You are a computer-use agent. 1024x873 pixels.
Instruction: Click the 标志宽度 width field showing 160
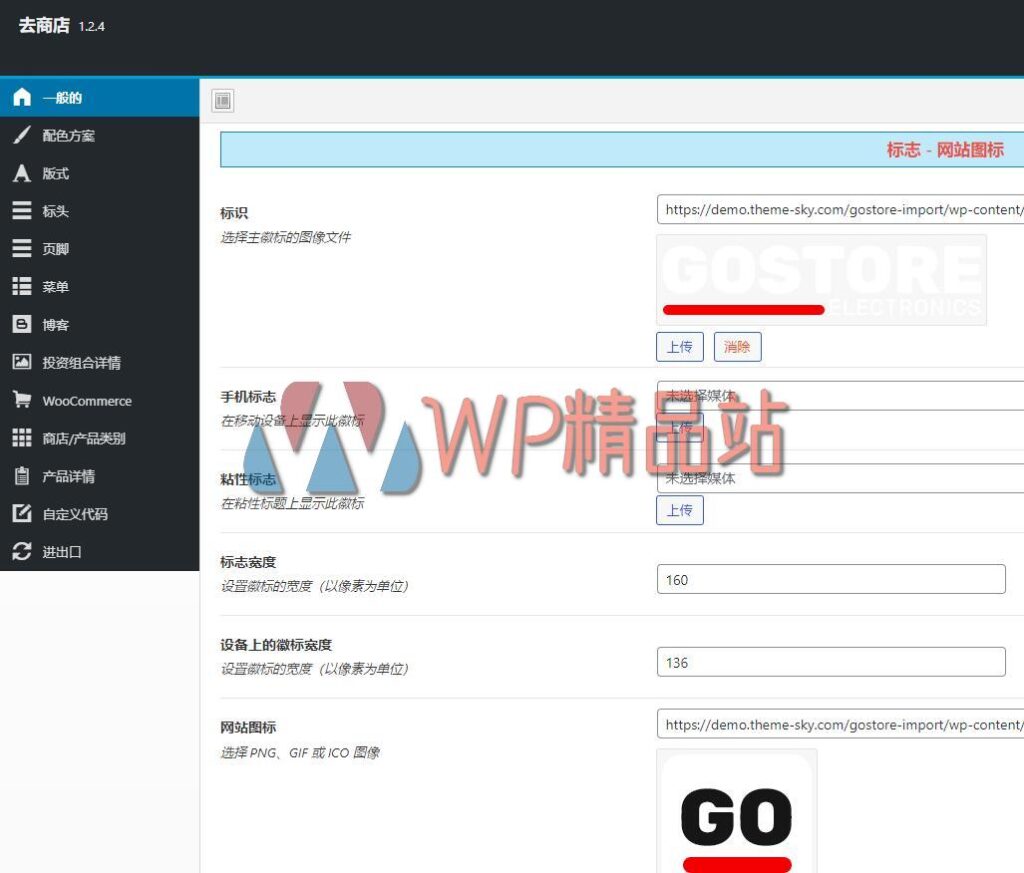click(x=830, y=578)
